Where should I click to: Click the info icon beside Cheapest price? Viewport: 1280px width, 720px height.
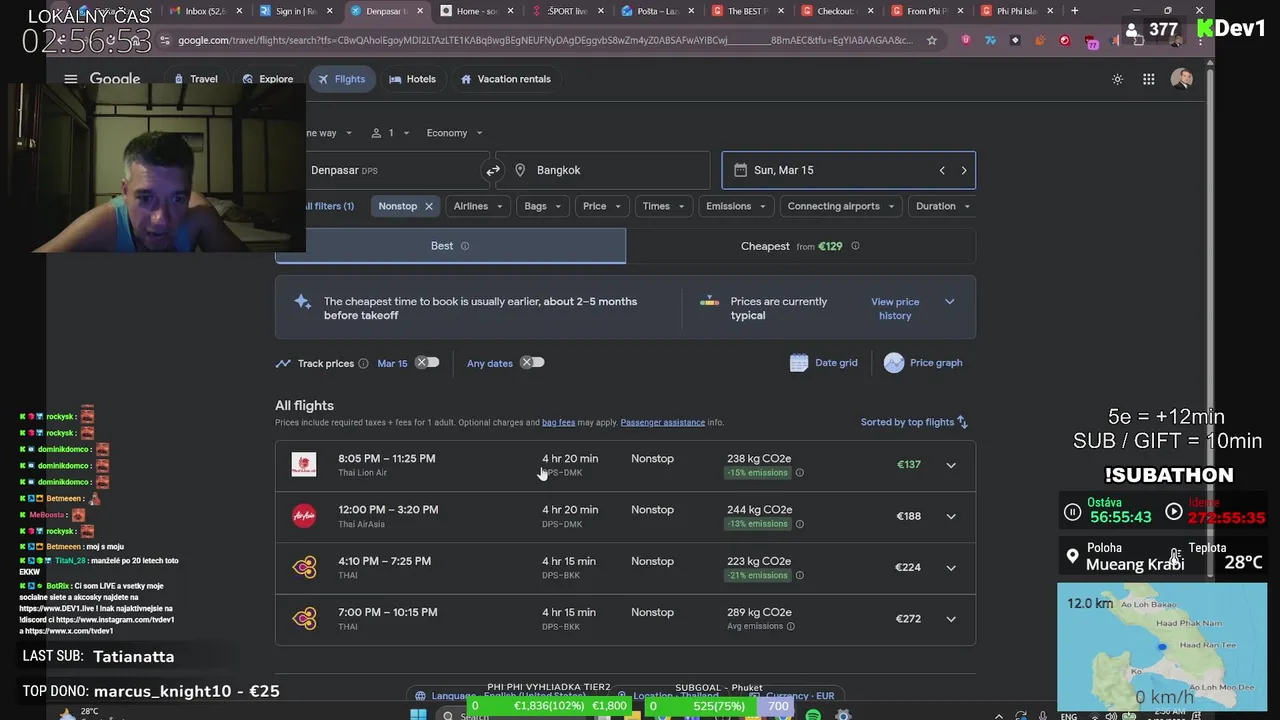click(855, 246)
